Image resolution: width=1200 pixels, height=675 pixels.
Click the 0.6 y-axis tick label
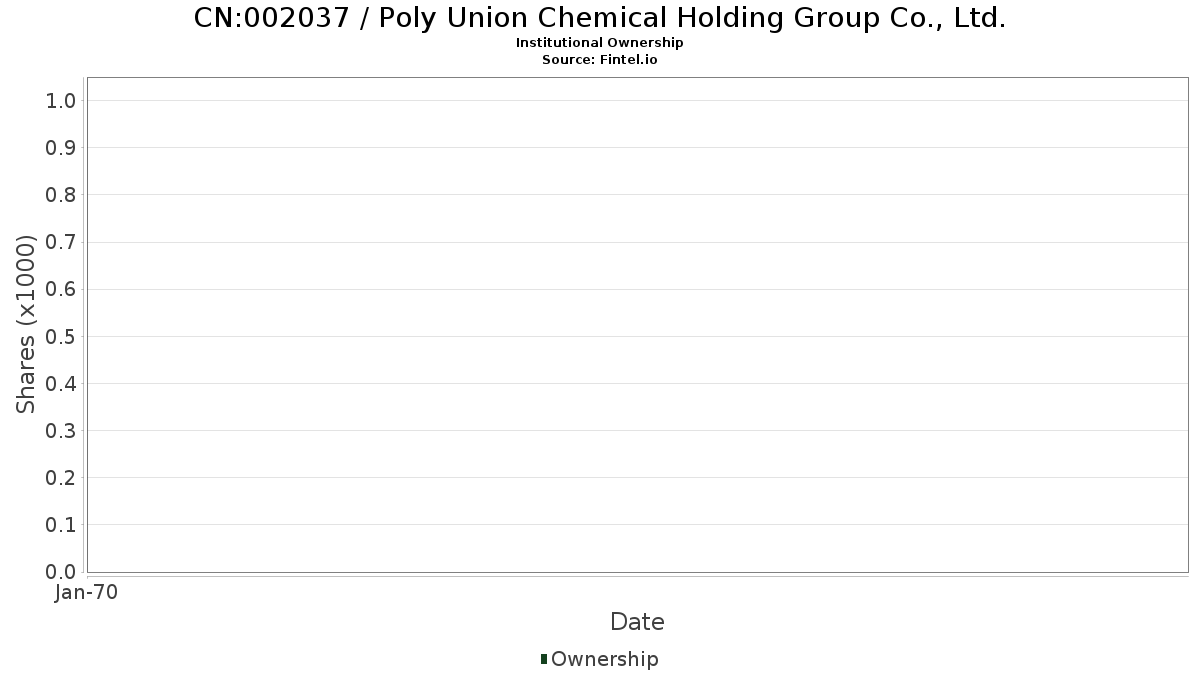61,289
